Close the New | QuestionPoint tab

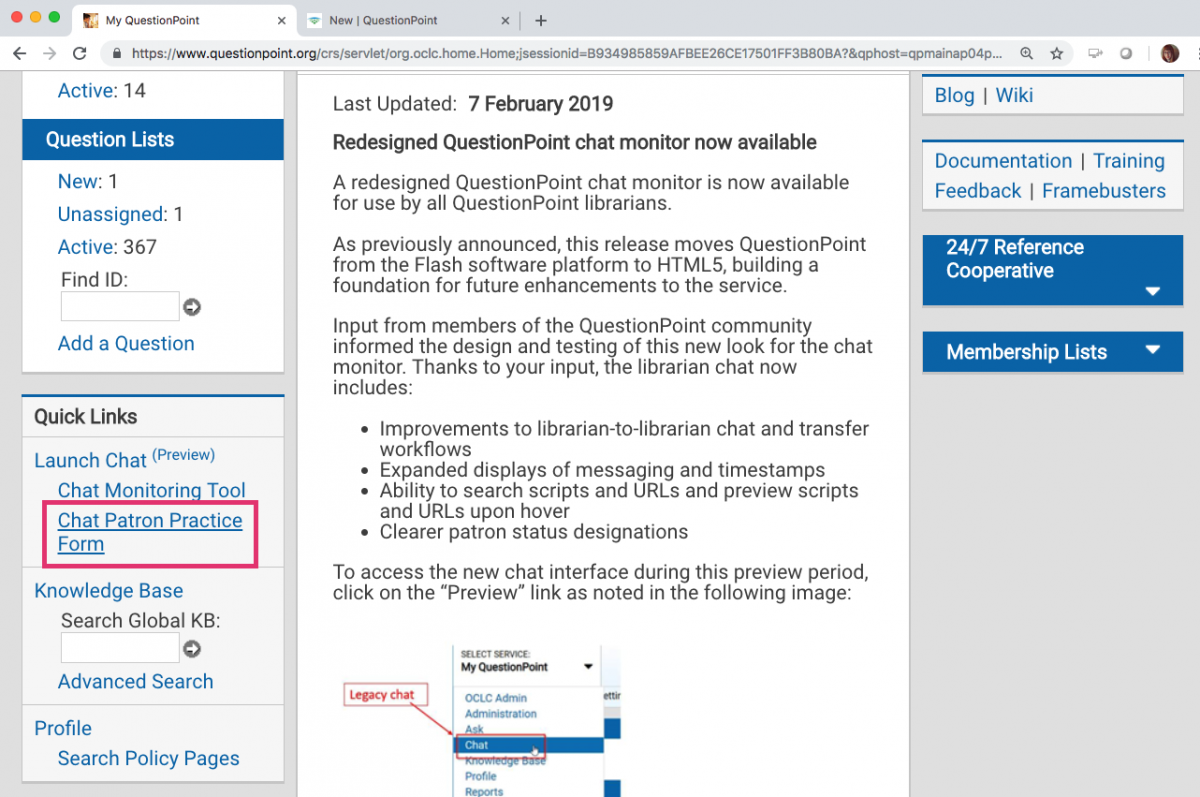(505, 20)
